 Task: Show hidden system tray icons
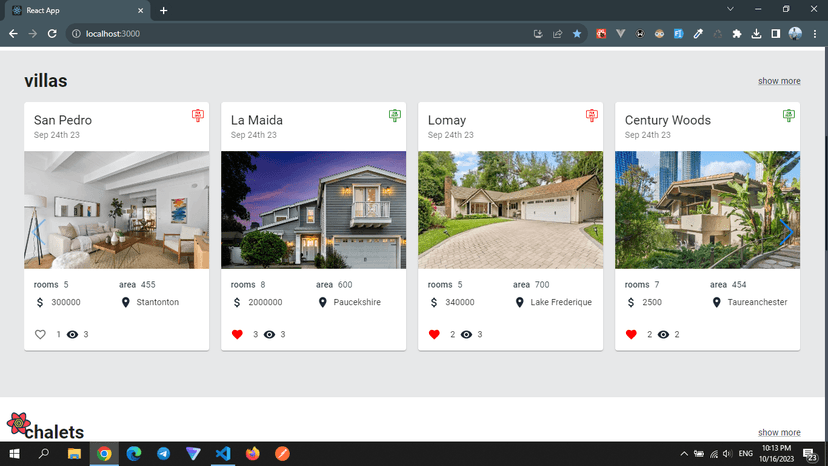point(684,454)
